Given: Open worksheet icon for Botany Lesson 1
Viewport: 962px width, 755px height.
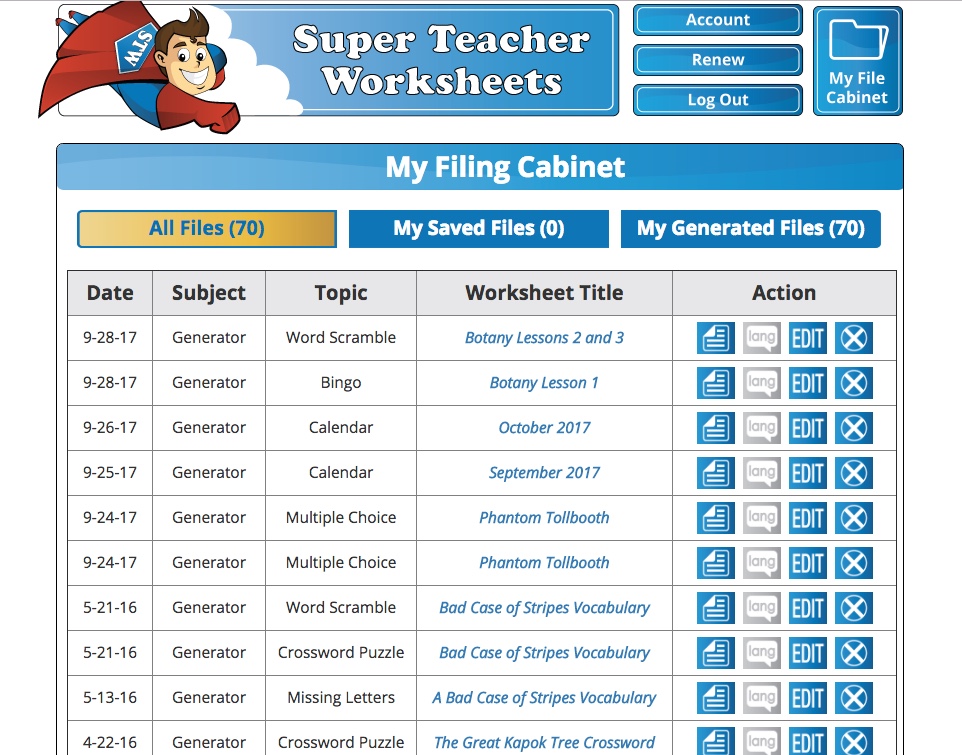Looking at the screenshot, I should pyautogui.click(x=715, y=383).
